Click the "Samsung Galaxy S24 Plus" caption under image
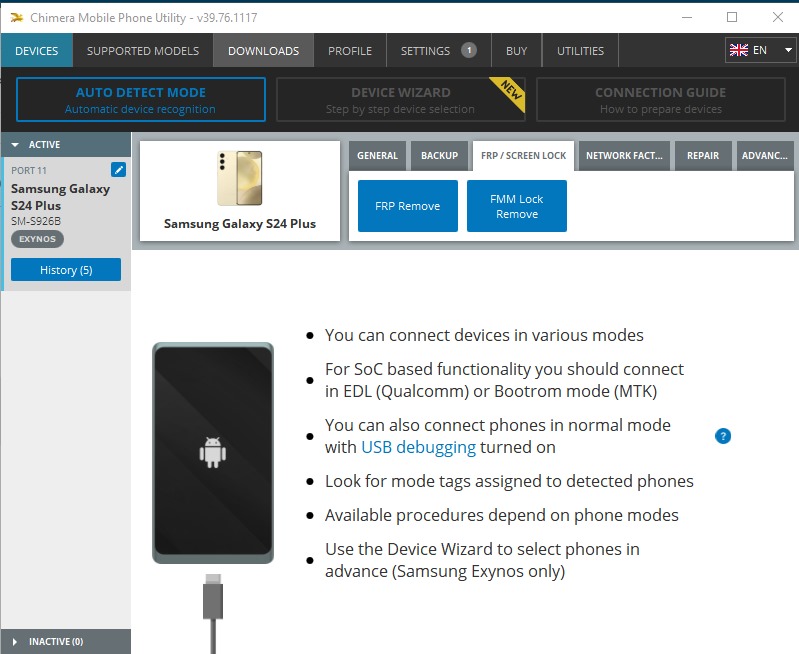This screenshot has width=799, height=654. point(239,224)
